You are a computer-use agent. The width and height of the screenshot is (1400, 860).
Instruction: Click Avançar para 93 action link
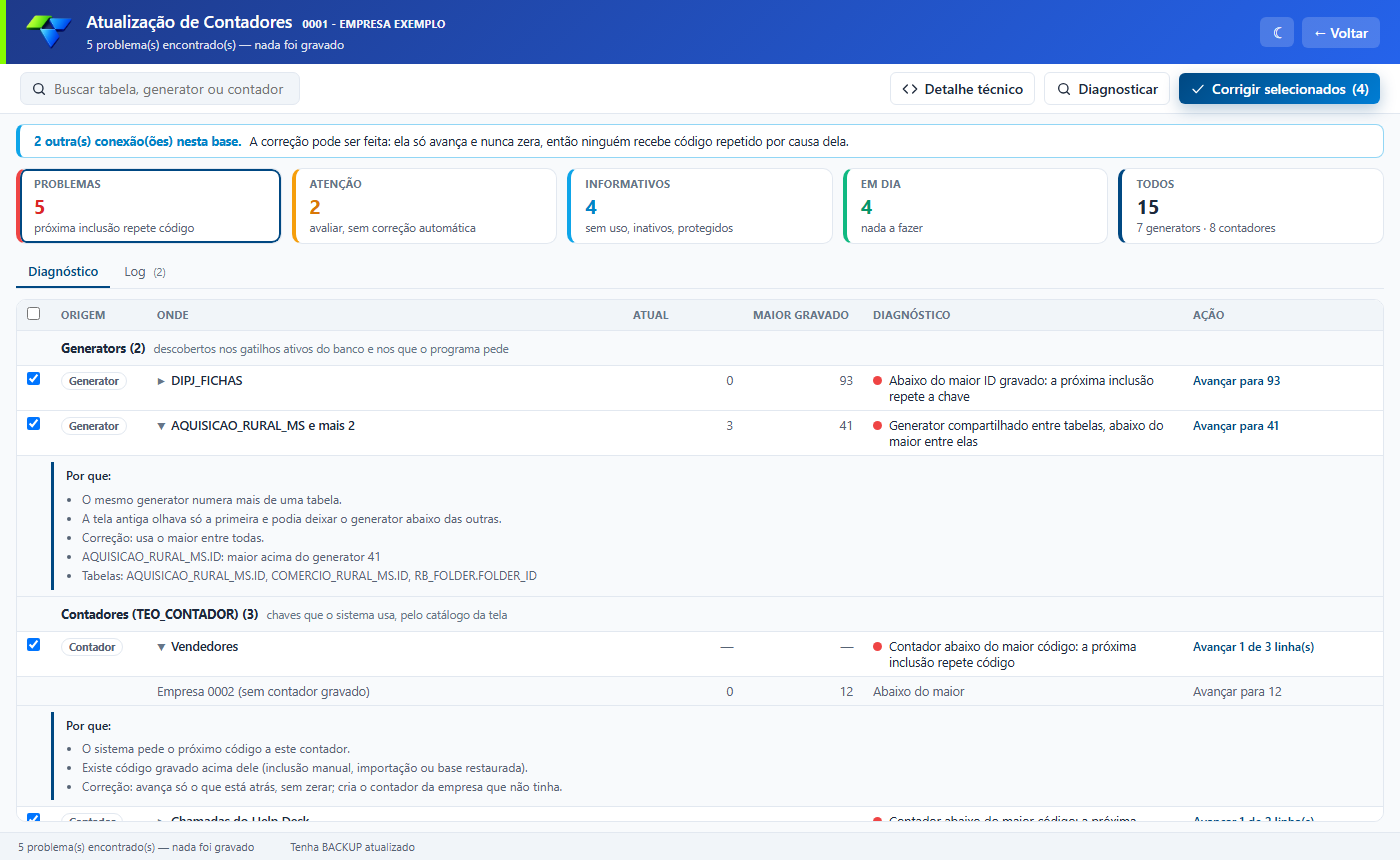[x=1236, y=381]
